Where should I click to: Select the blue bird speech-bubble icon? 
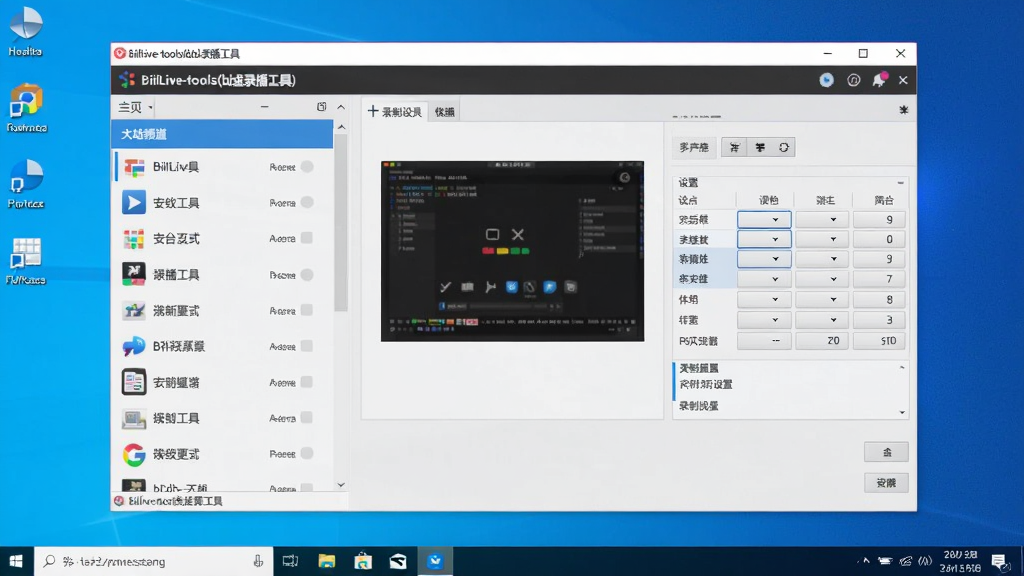[134, 346]
